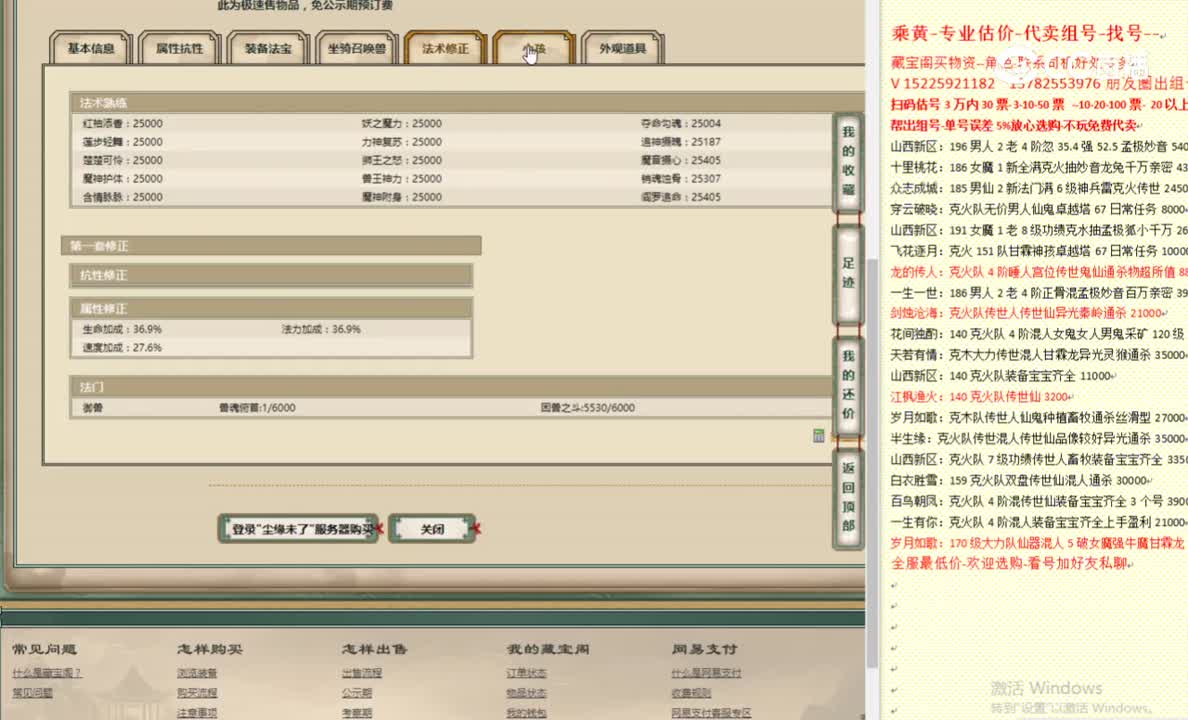
Task: Select the 兽王神力：25000 value
Action: pyautogui.click(x=402, y=179)
